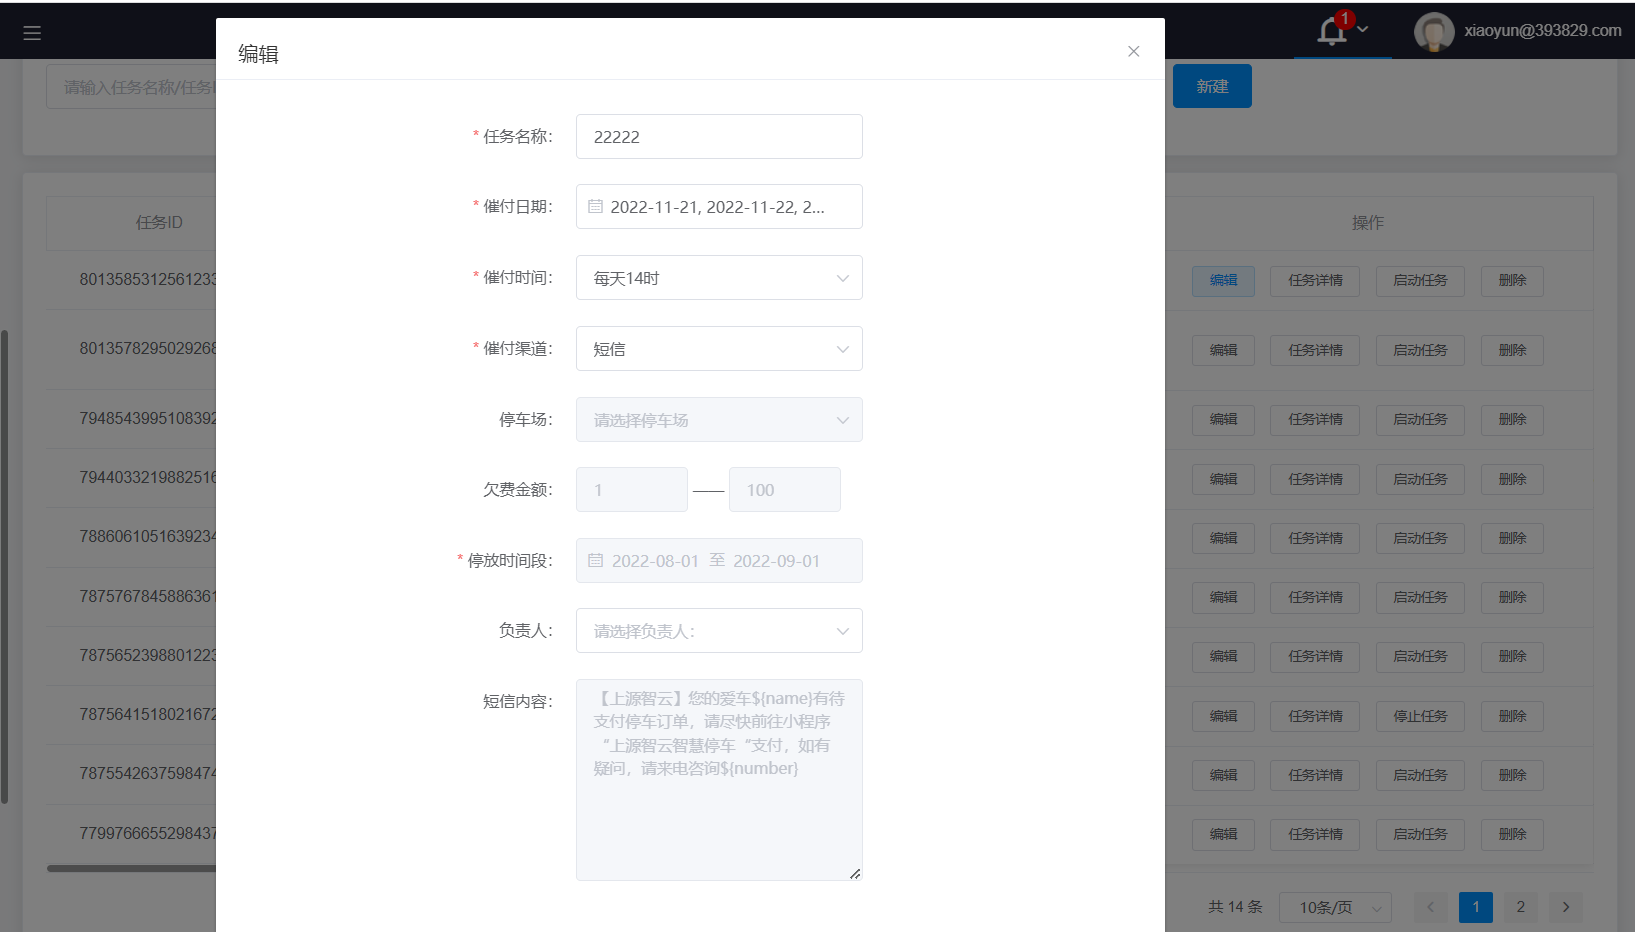
Task: Expand the 催付渠道 dropdown
Action: [719, 349]
